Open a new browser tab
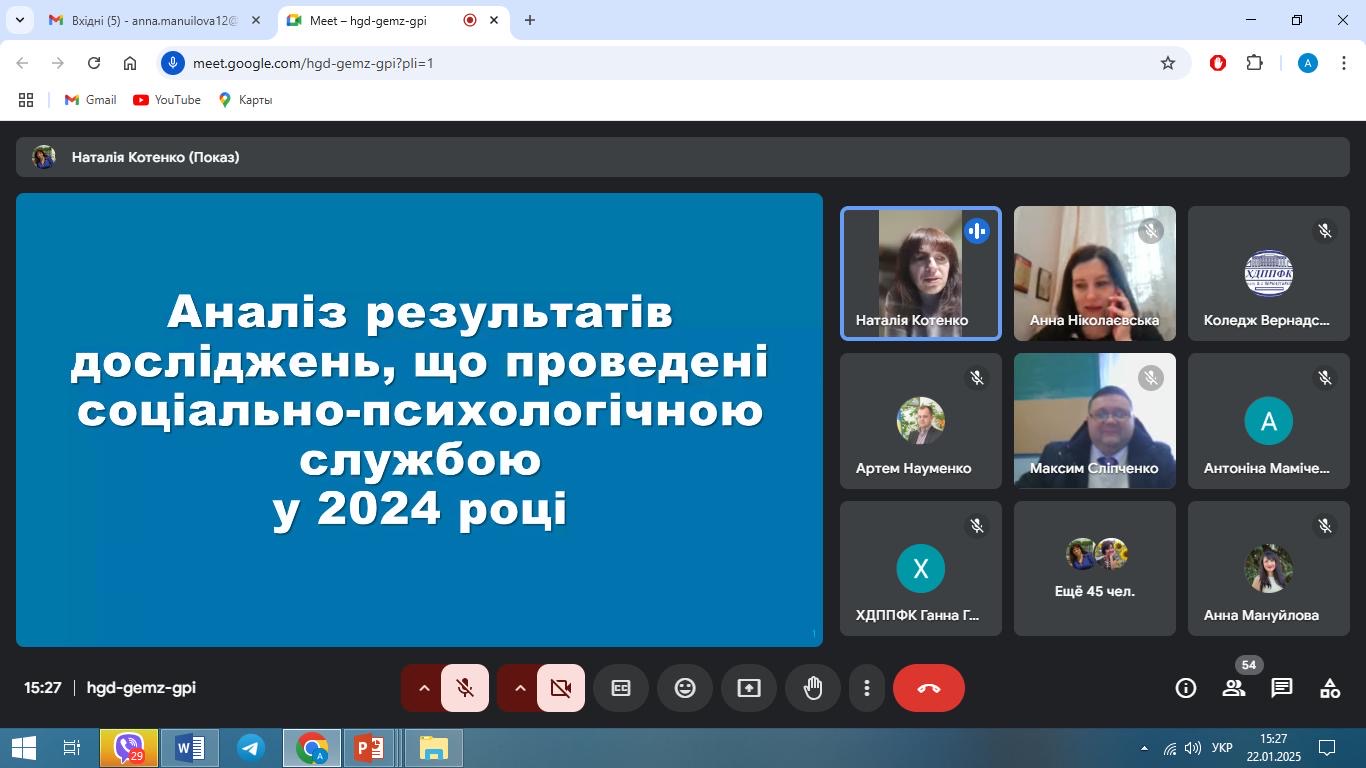The width and height of the screenshot is (1366, 768). (x=530, y=20)
